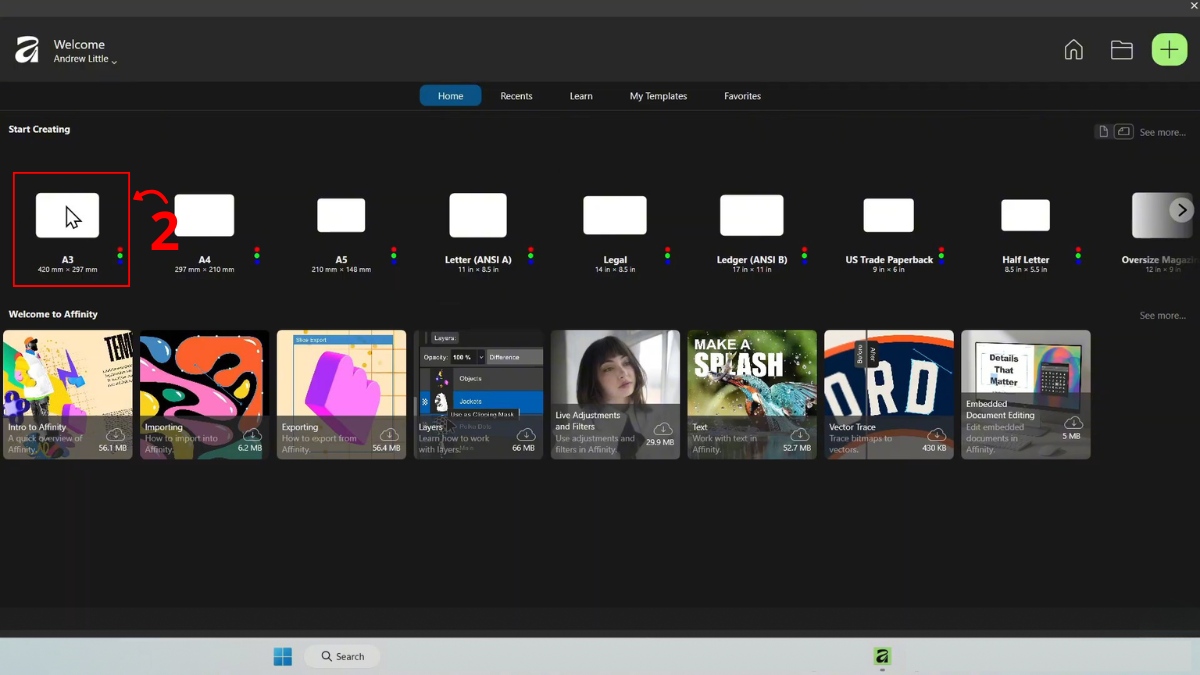Download the Layers sample file
The width and height of the screenshot is (1200, 675).
[525, 434]
